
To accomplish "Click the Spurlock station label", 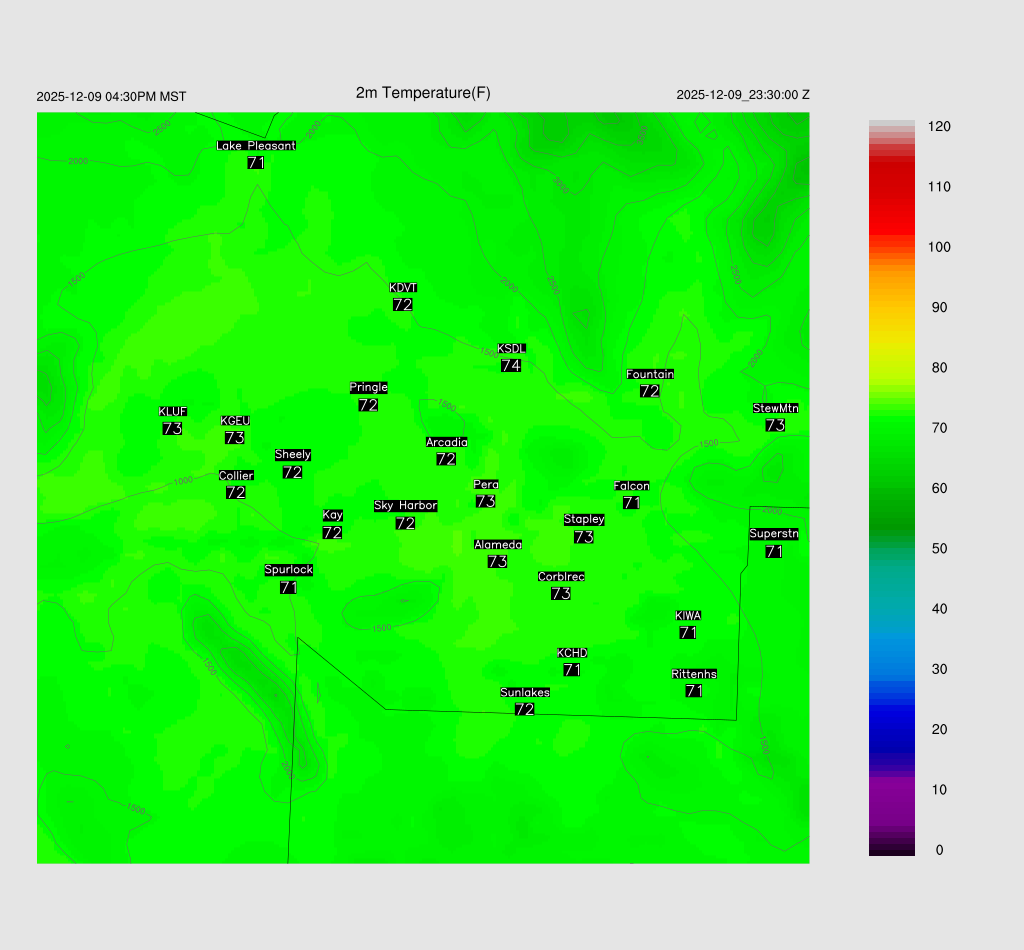I will click(289, 570).
